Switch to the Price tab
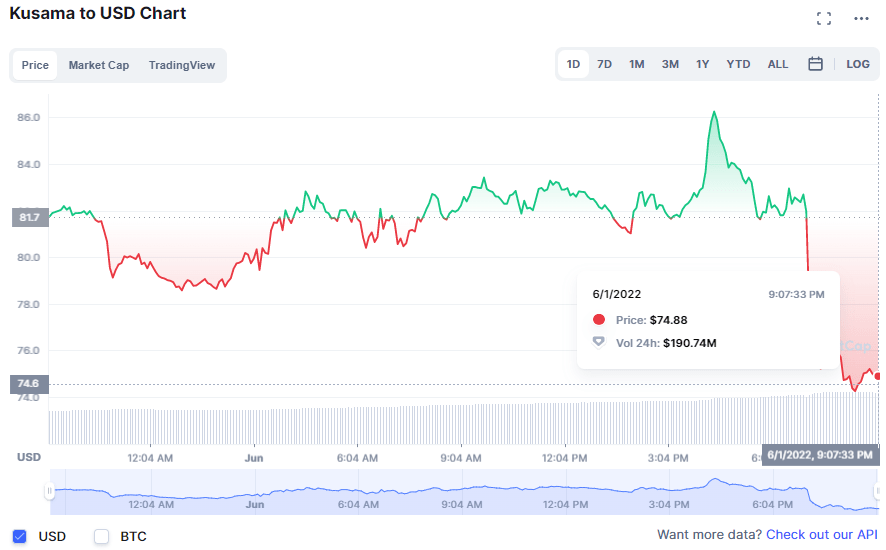Viewport: 886px width, 550px height. 35,65
